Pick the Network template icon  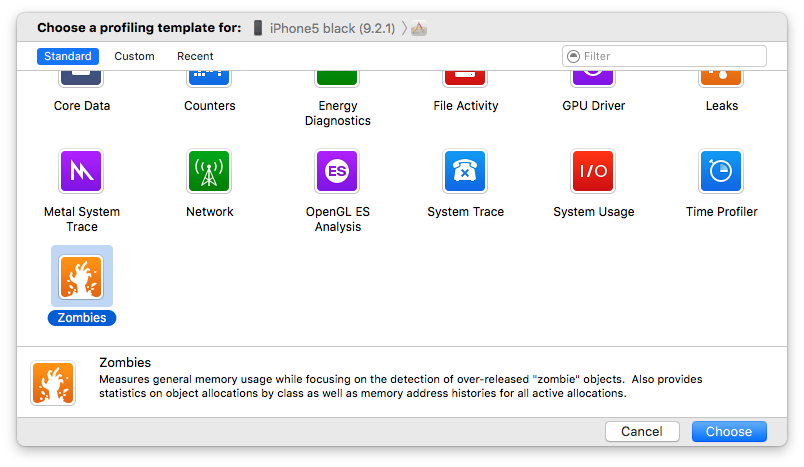pos(209,171)
